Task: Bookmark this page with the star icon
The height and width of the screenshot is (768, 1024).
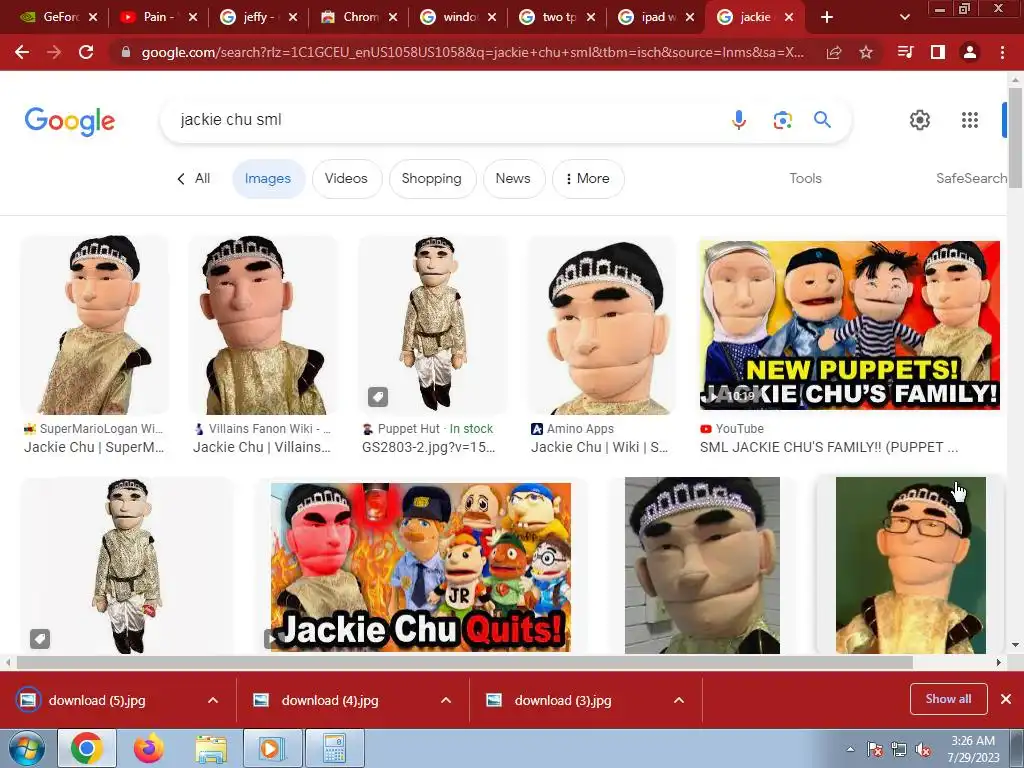Action: click(866, 52)
